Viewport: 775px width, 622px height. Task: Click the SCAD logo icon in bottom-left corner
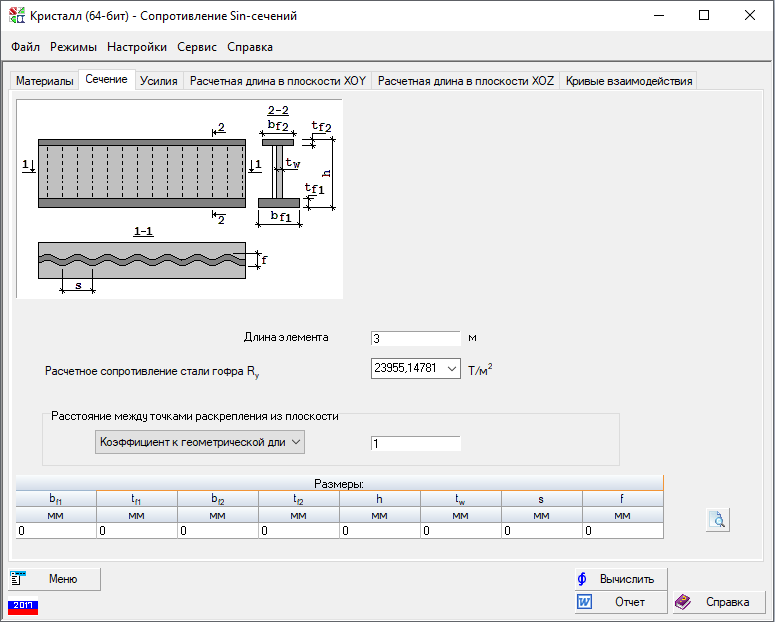coord(23,606)
